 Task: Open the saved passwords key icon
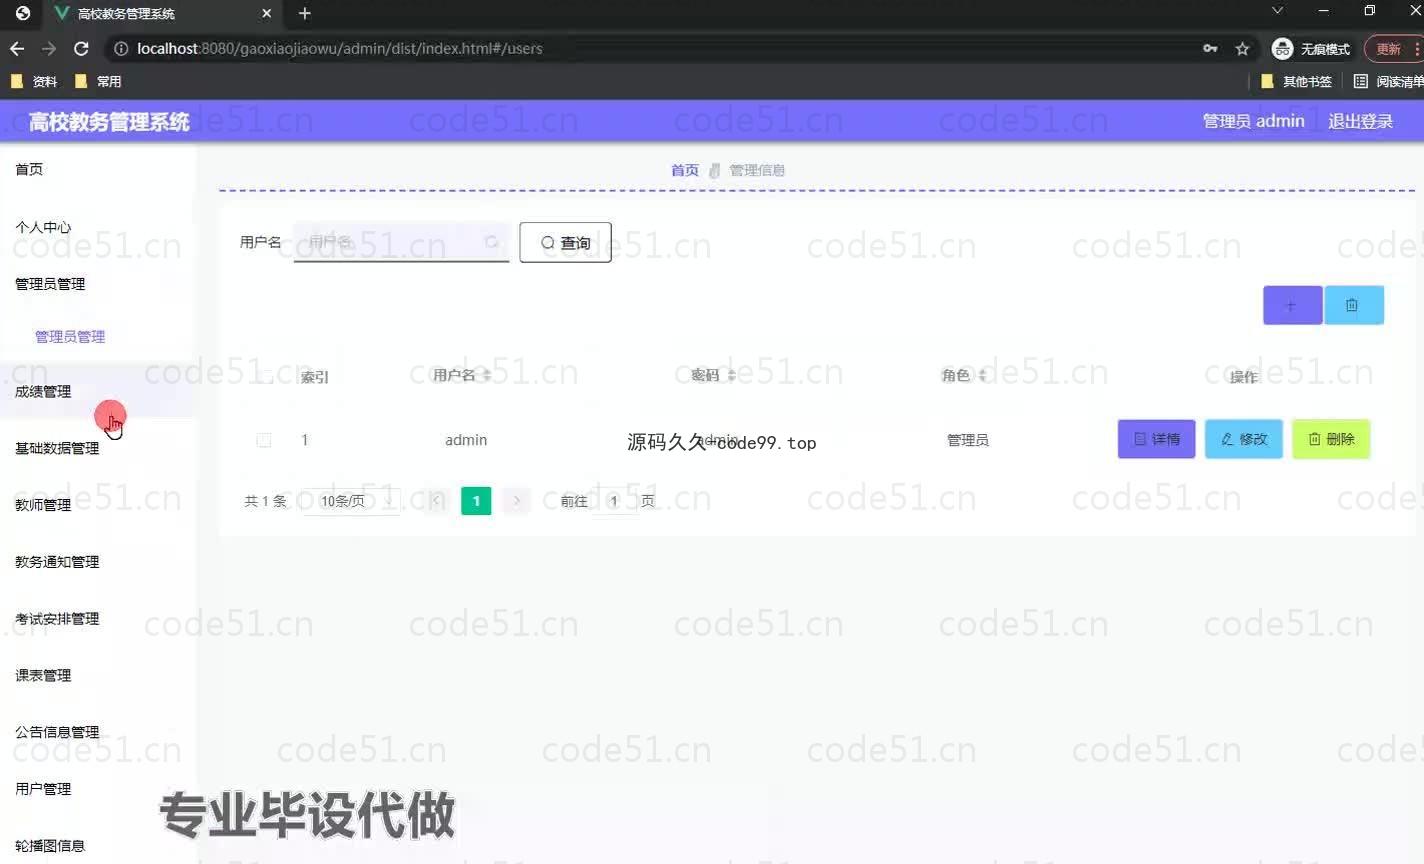pyautogui.click(x=1210, y=48)
